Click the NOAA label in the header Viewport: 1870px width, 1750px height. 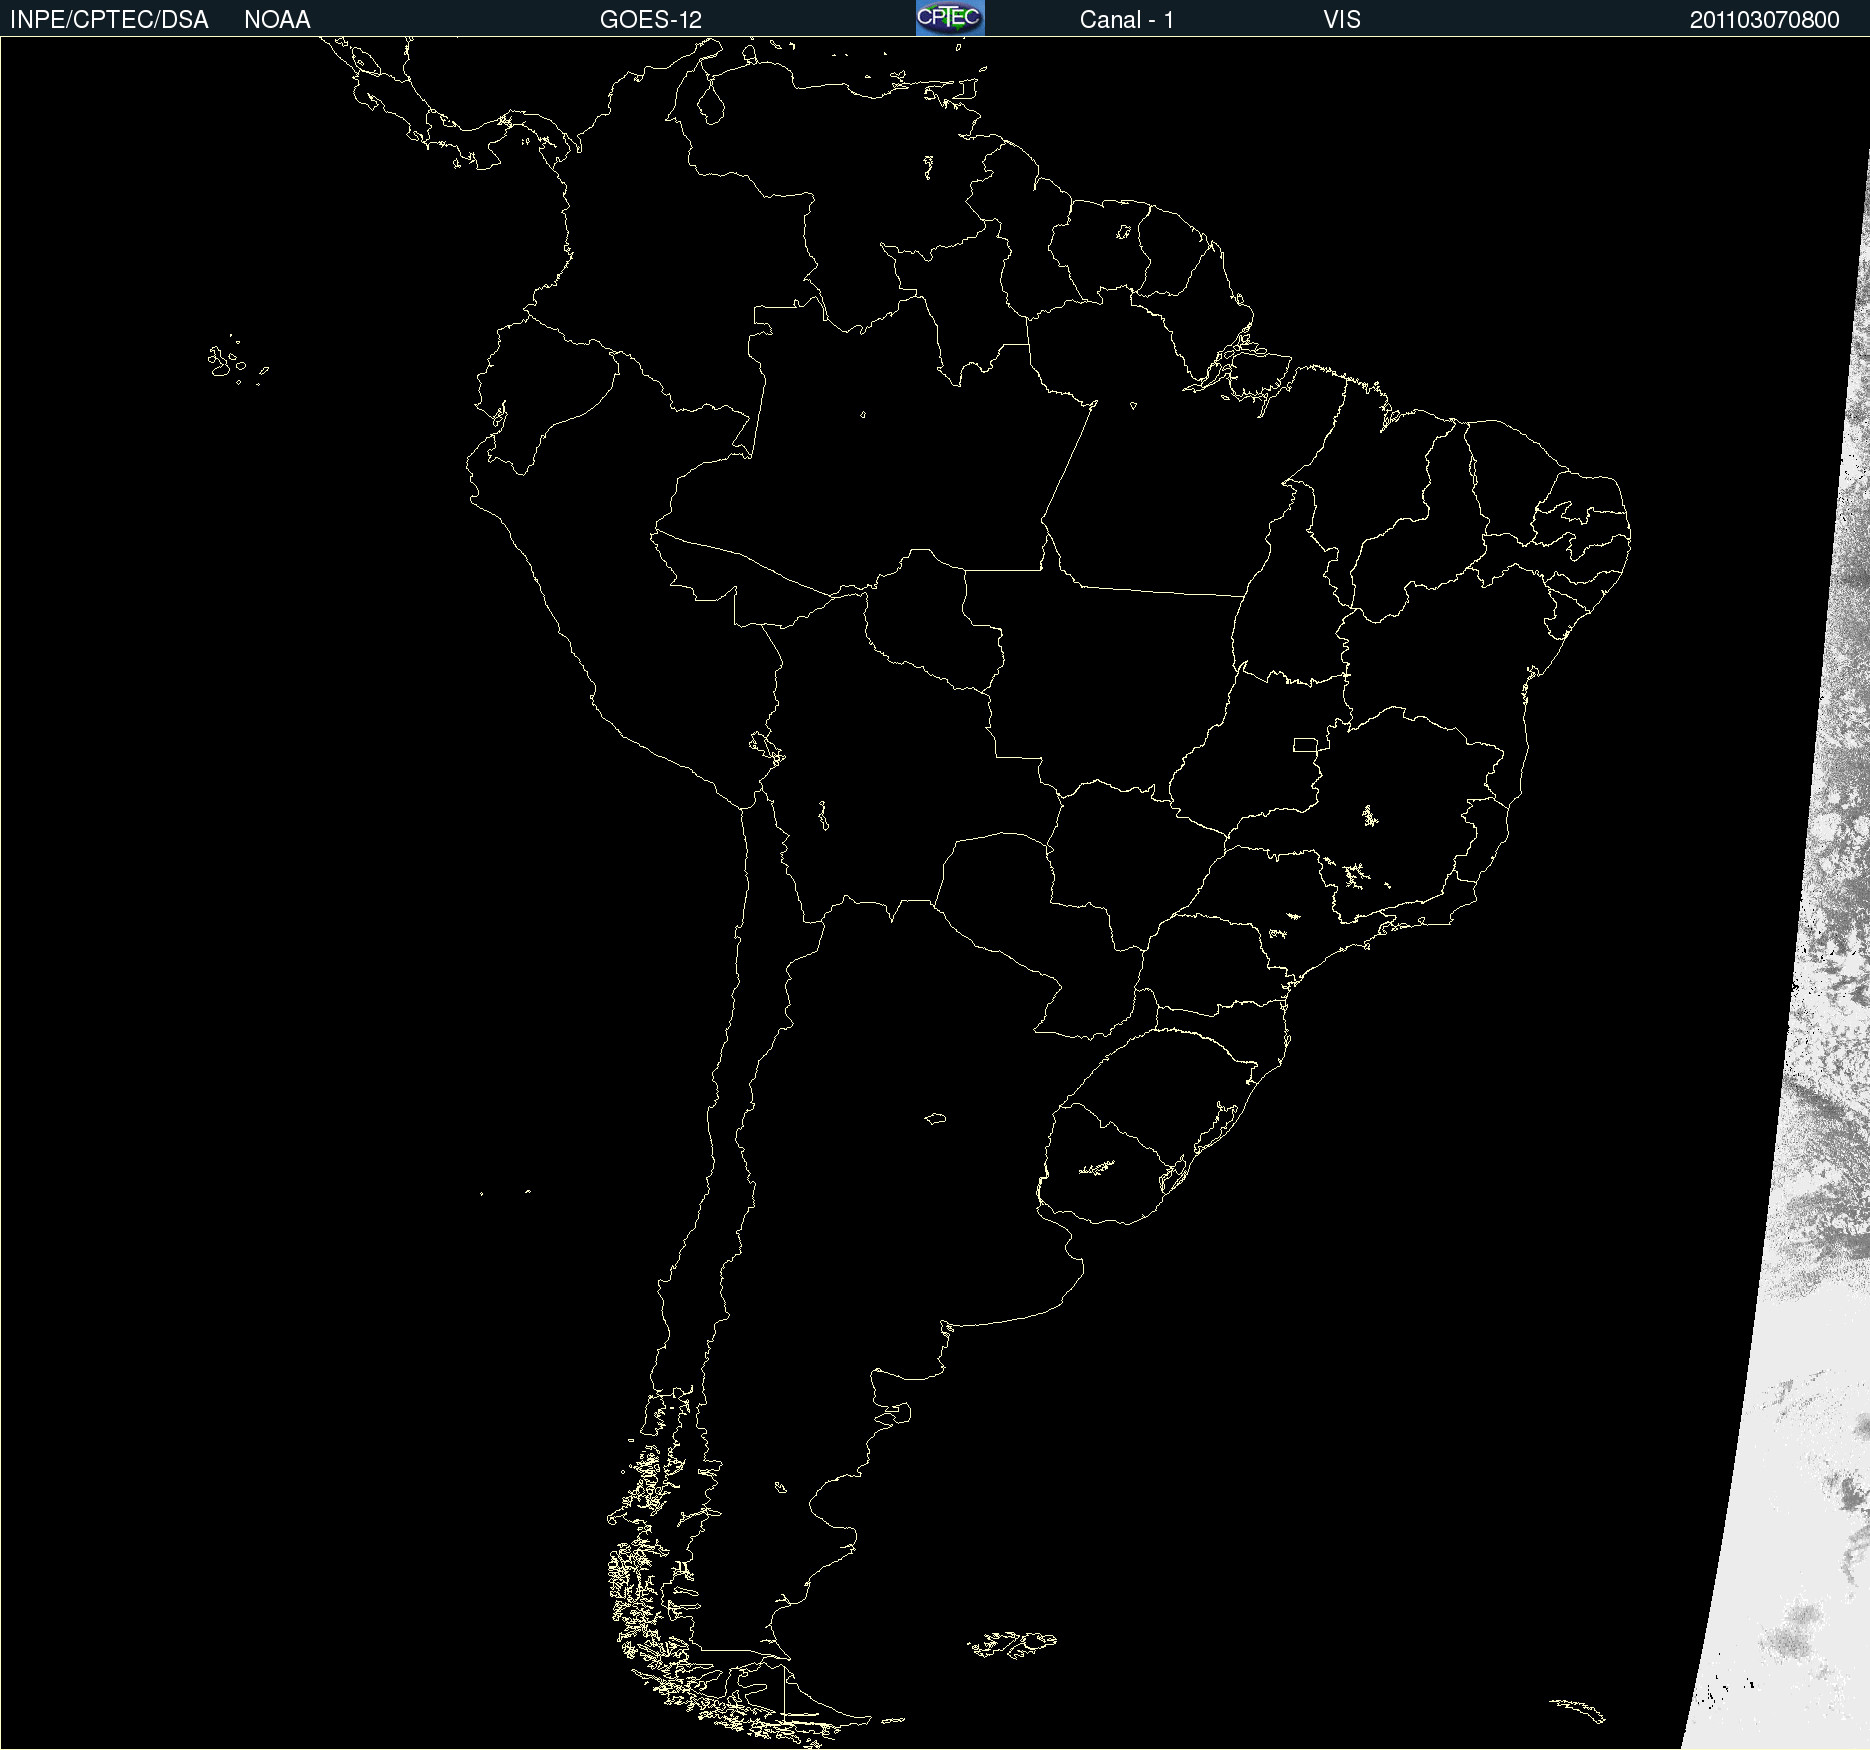point(277,20)
